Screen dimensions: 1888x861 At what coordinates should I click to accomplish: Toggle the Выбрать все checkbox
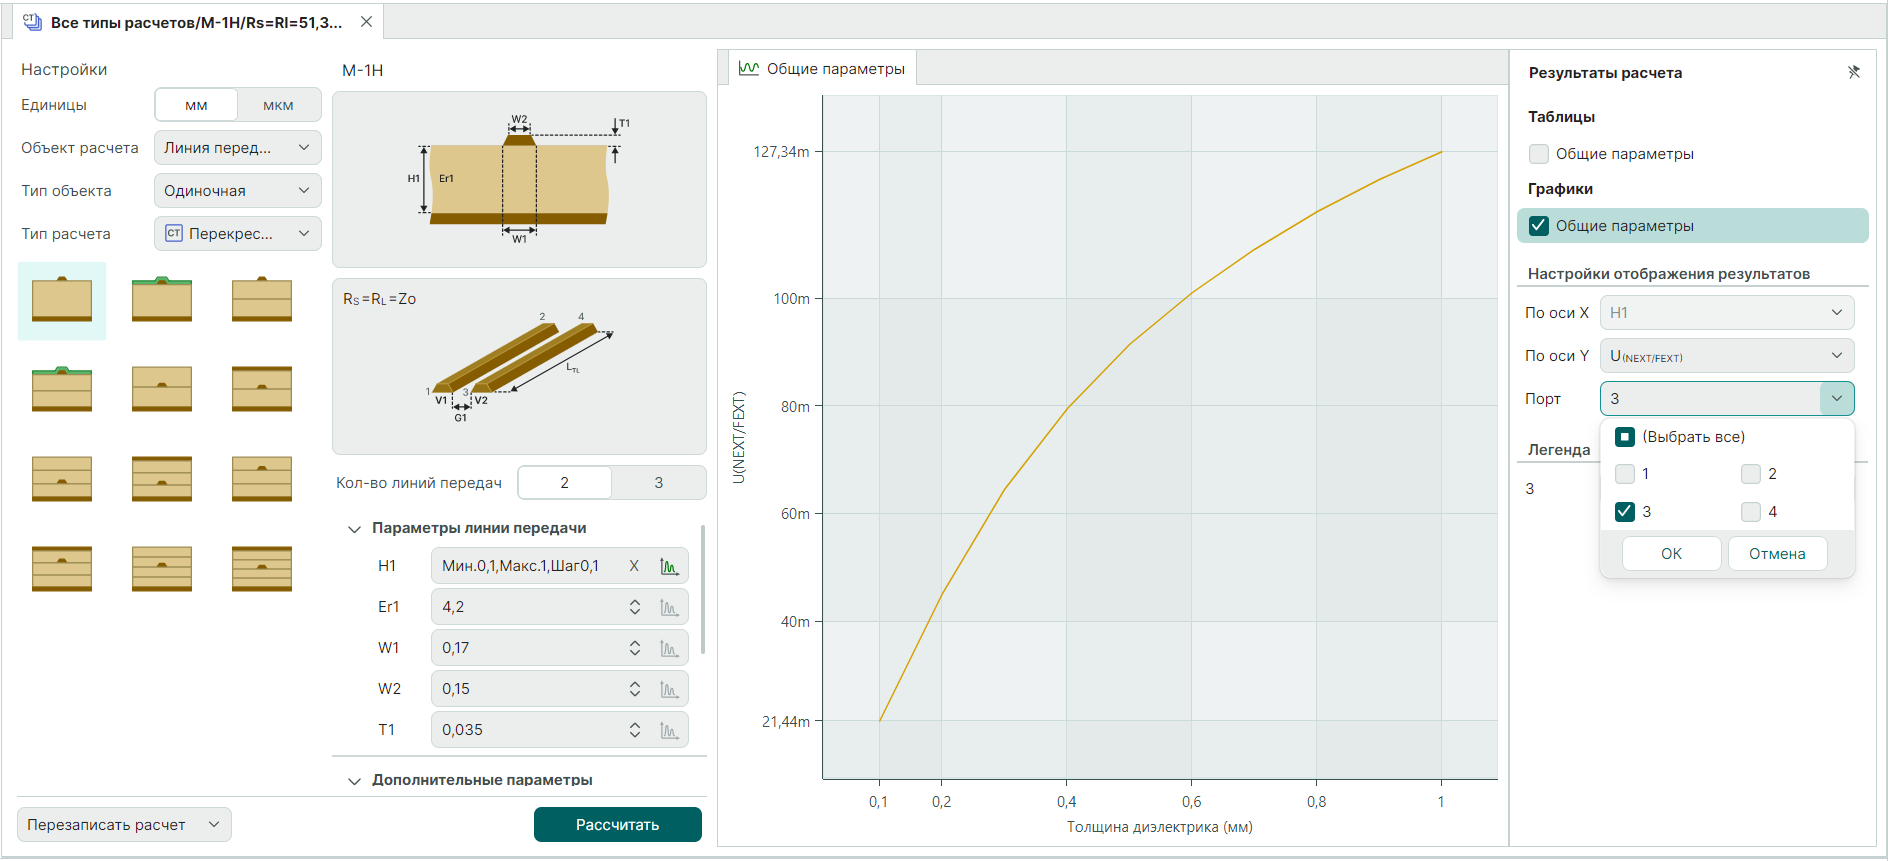click(1625, 437)
